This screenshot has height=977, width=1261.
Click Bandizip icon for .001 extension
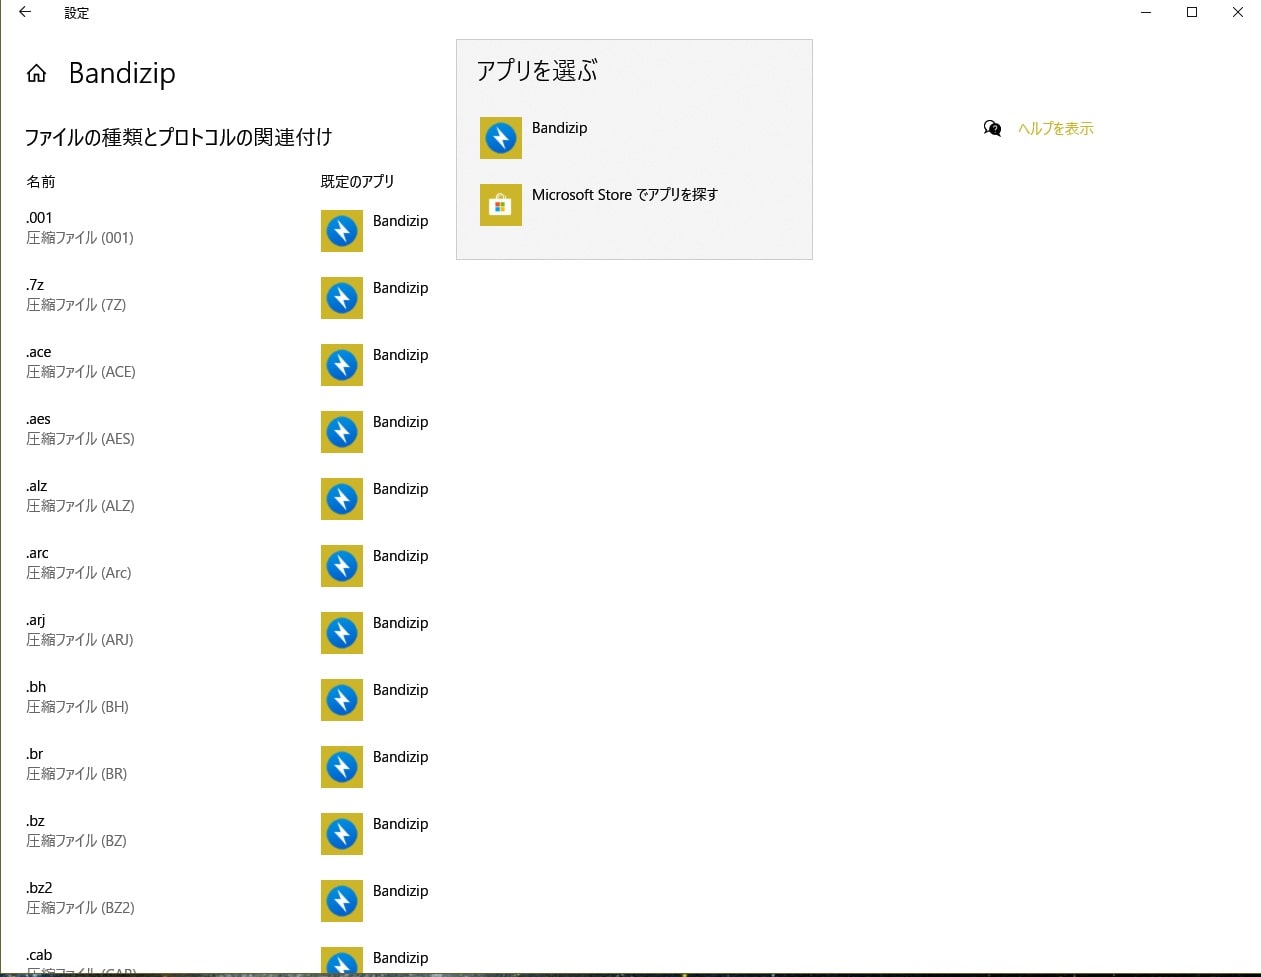[342, 231]
